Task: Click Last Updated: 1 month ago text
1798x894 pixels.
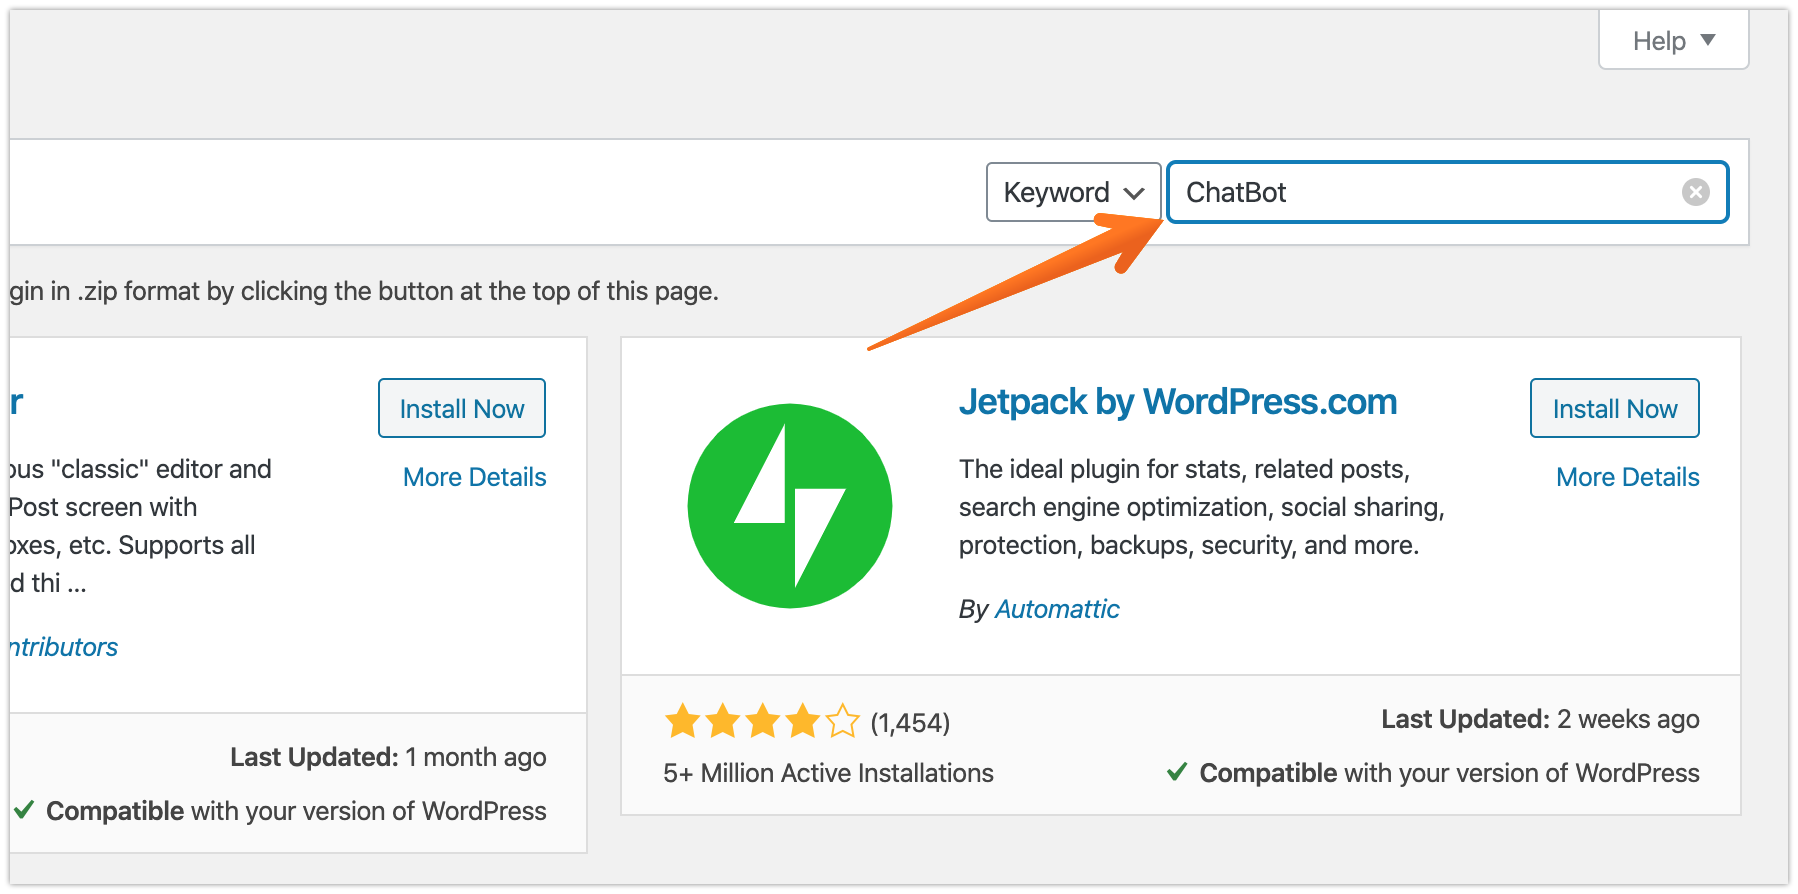Action: point(388,757)
